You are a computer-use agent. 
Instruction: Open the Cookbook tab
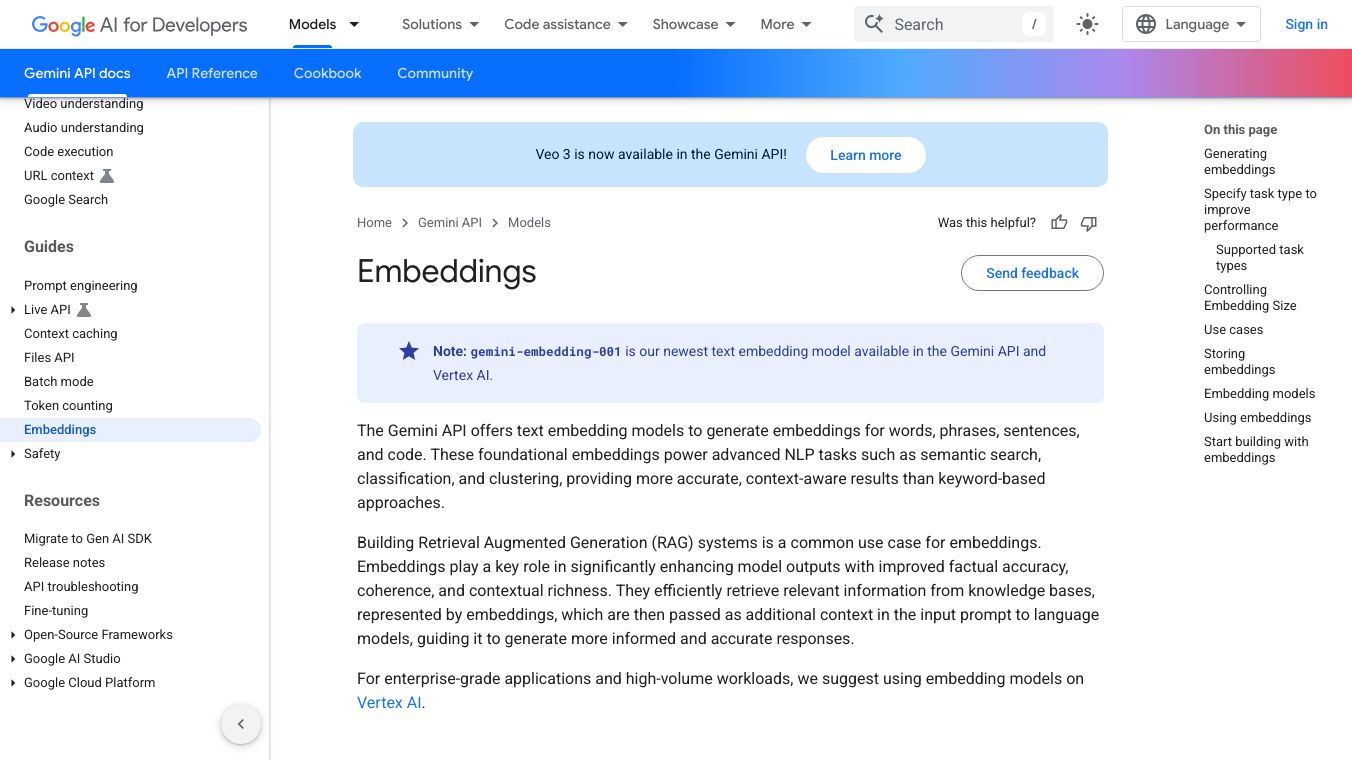[327, 73]
